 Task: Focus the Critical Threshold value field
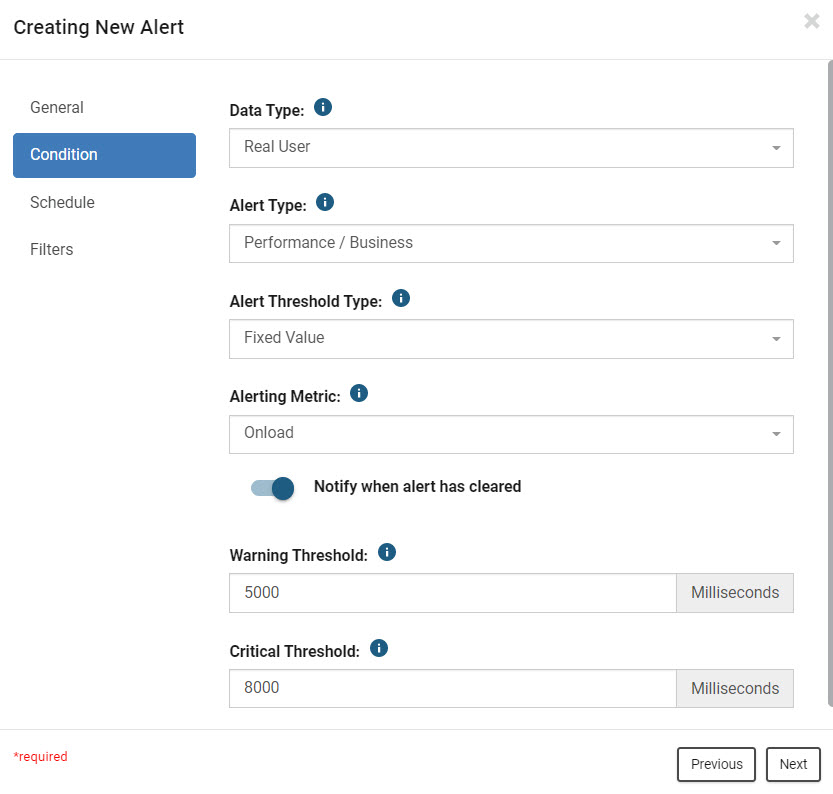tap(453, 688)
